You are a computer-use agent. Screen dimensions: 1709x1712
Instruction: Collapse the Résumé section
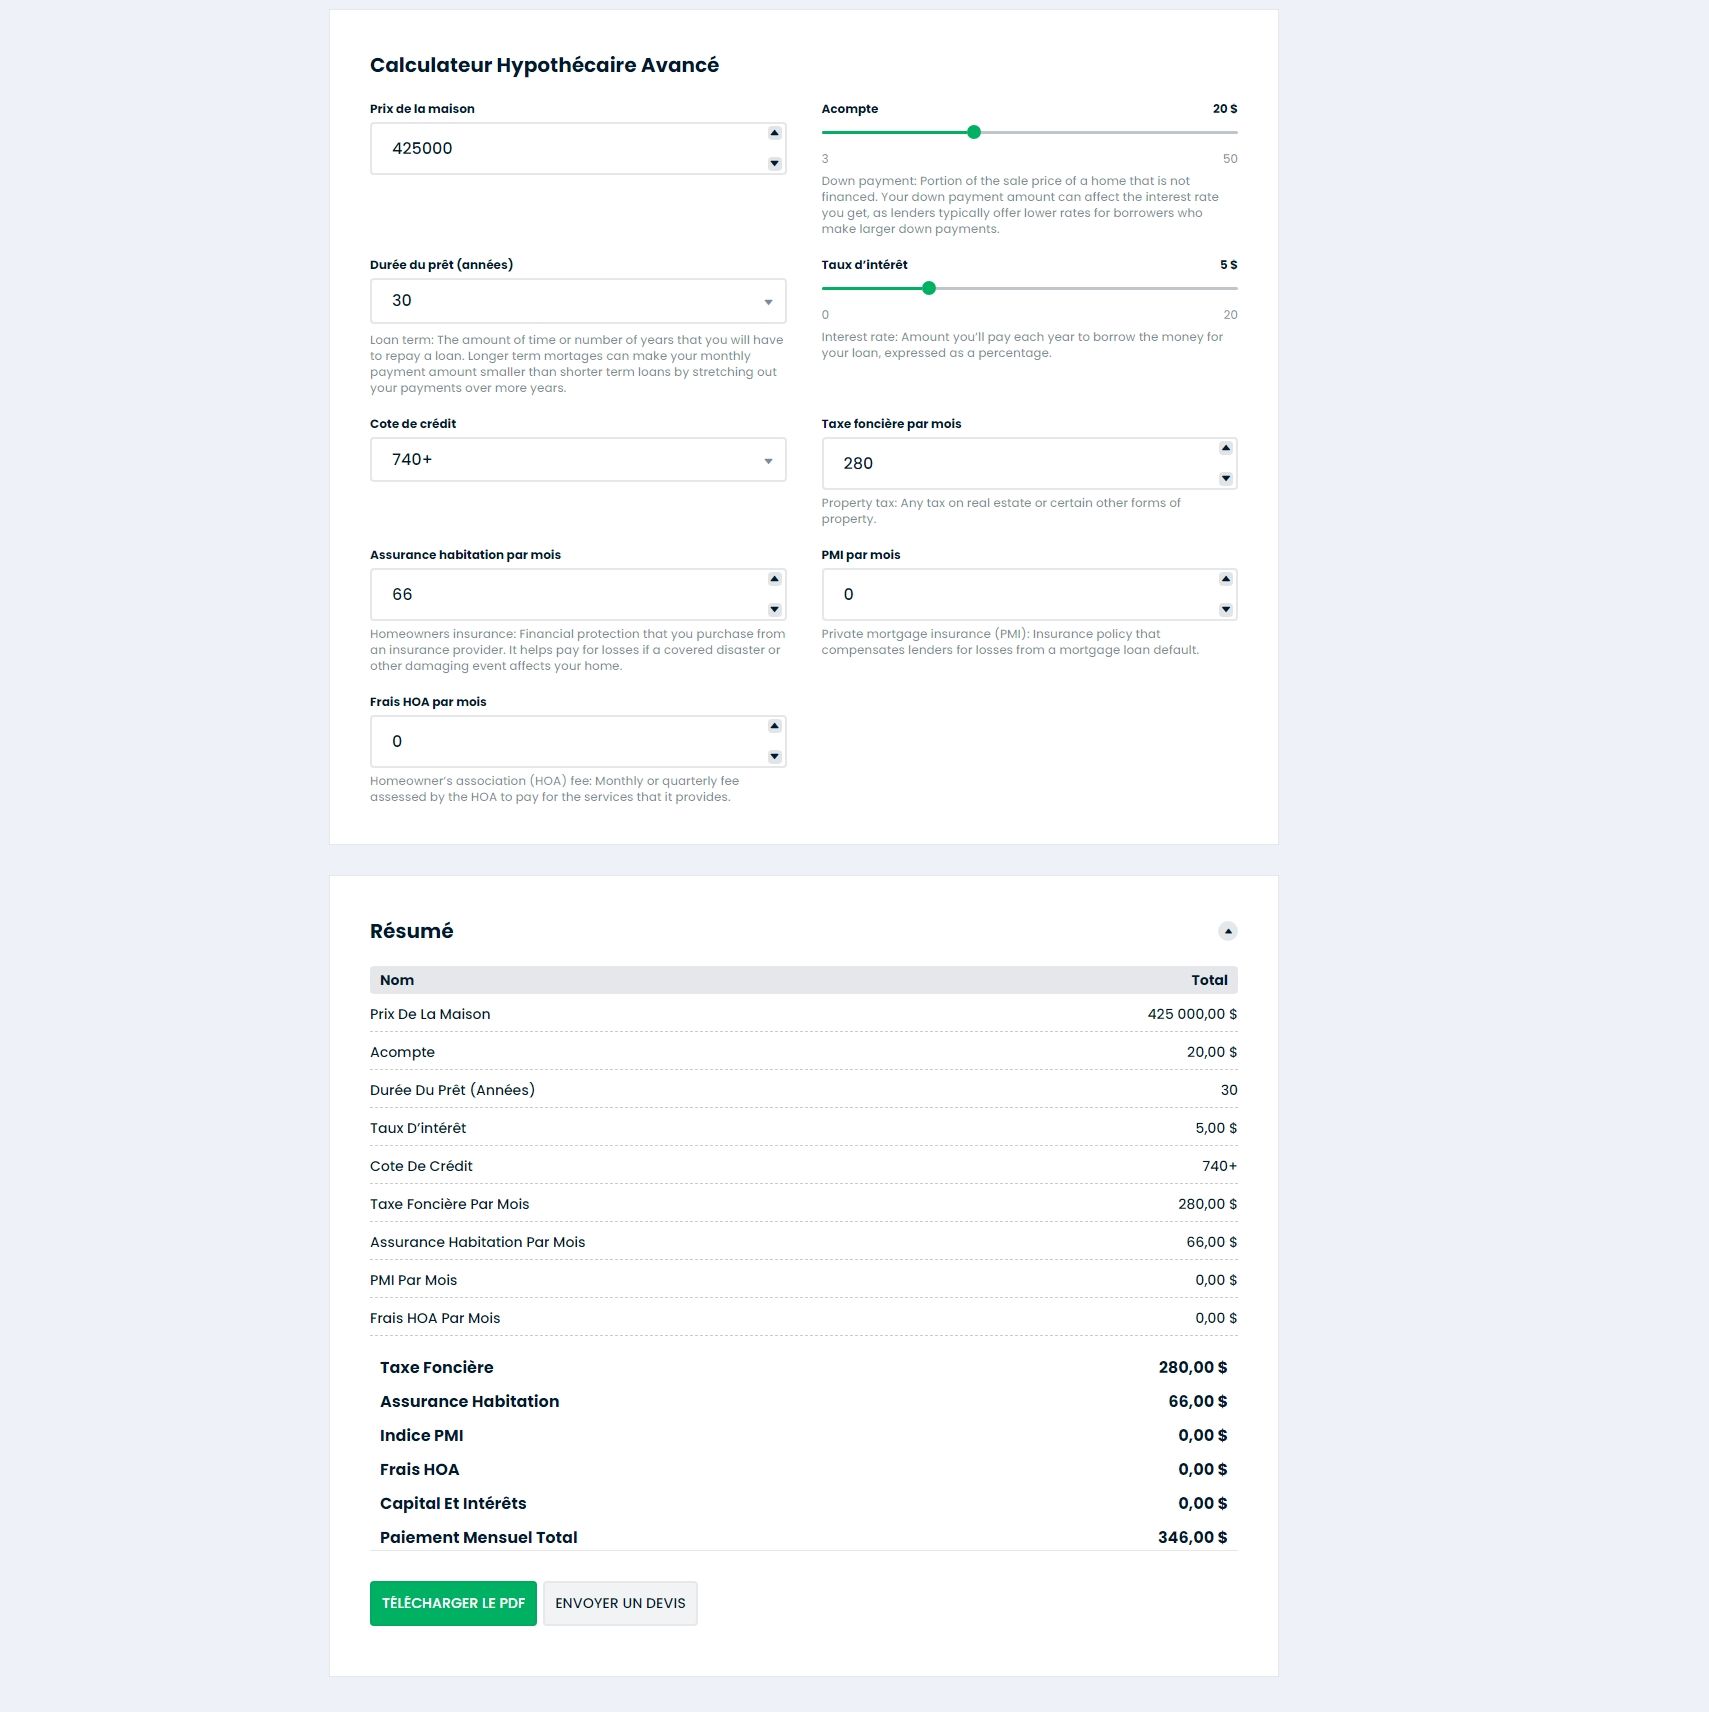click(1227, 931)
